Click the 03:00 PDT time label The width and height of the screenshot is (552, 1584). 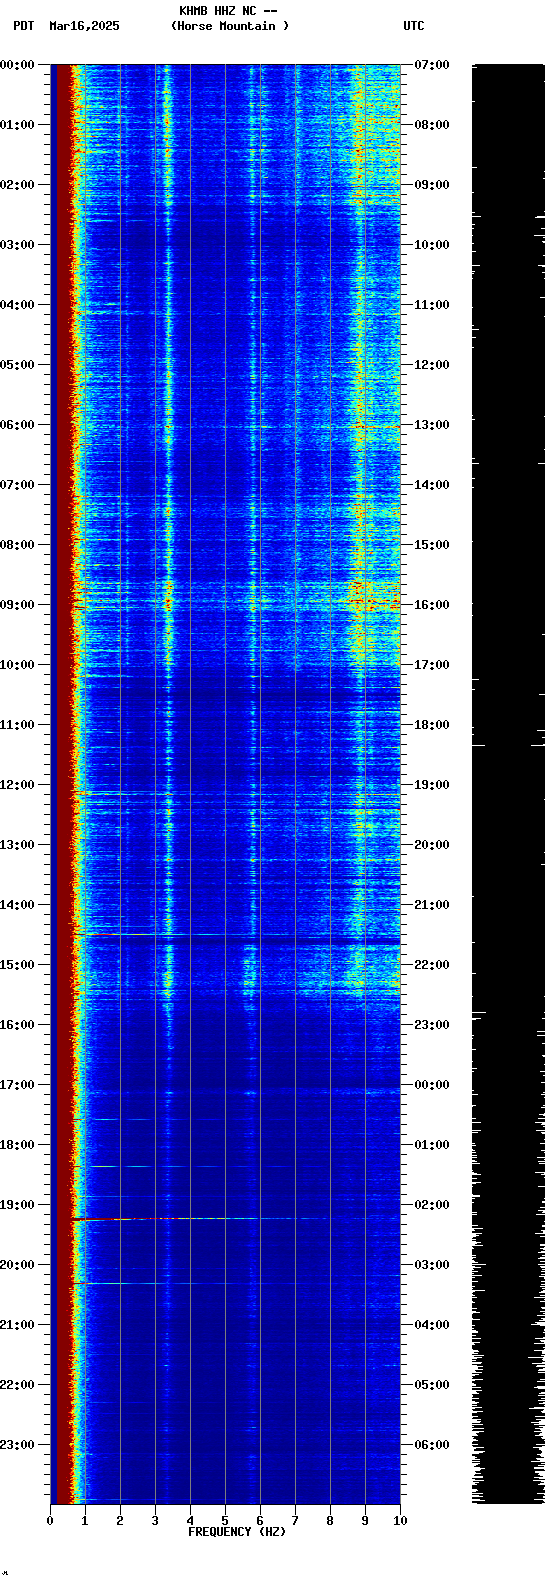point(18,245)
